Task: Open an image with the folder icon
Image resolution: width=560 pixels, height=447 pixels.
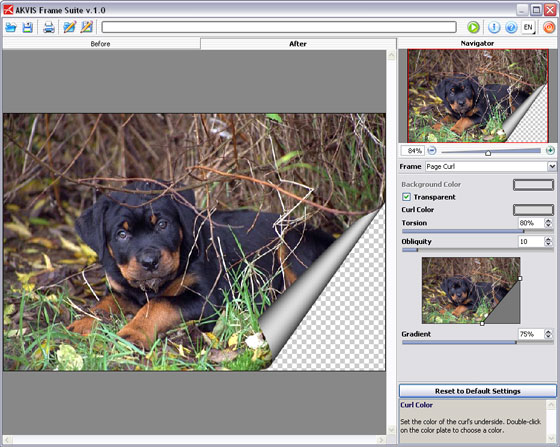Action: (11, 27)
